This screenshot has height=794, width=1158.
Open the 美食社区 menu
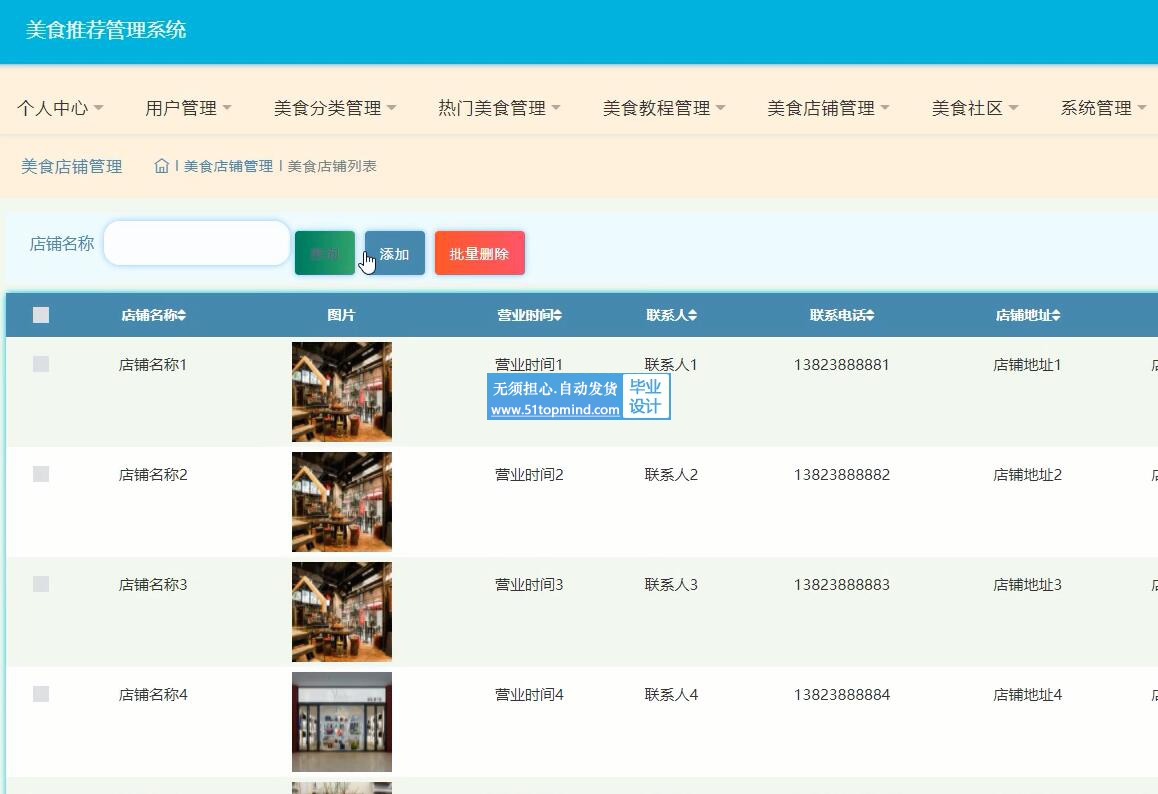point(974,108)
